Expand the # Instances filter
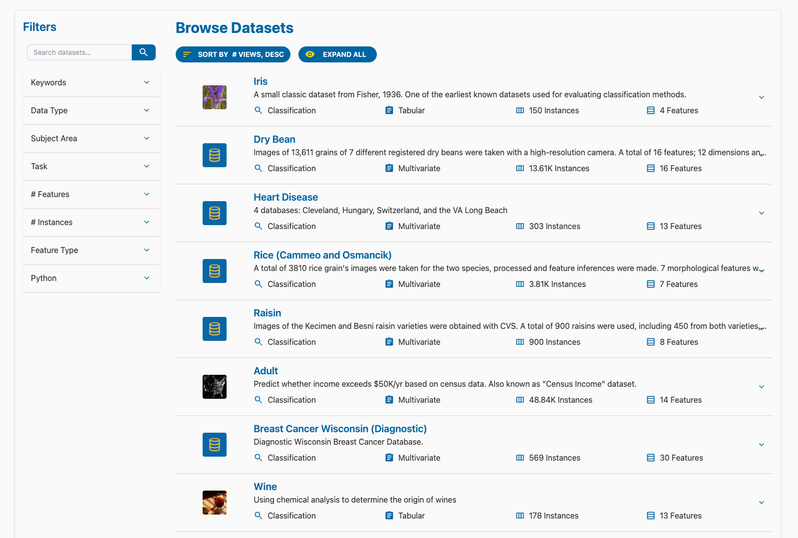Viewport: 798px width, 538px height. tap(91, 222)
